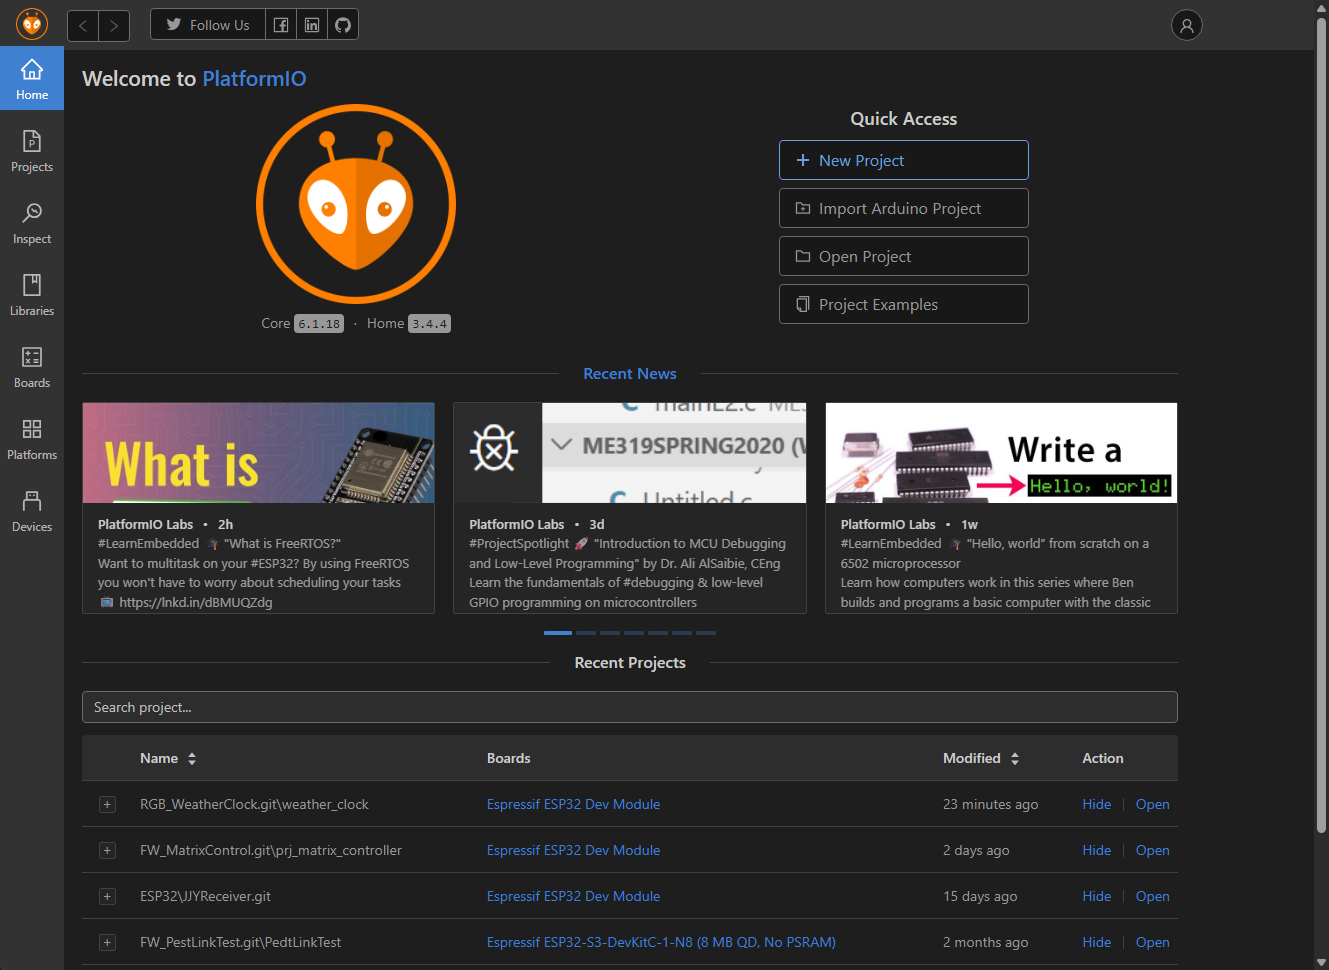This screenshot has width=1329, height=970.
Task: Select the second news carousel indicator
Action: click(x=586, y=633)
